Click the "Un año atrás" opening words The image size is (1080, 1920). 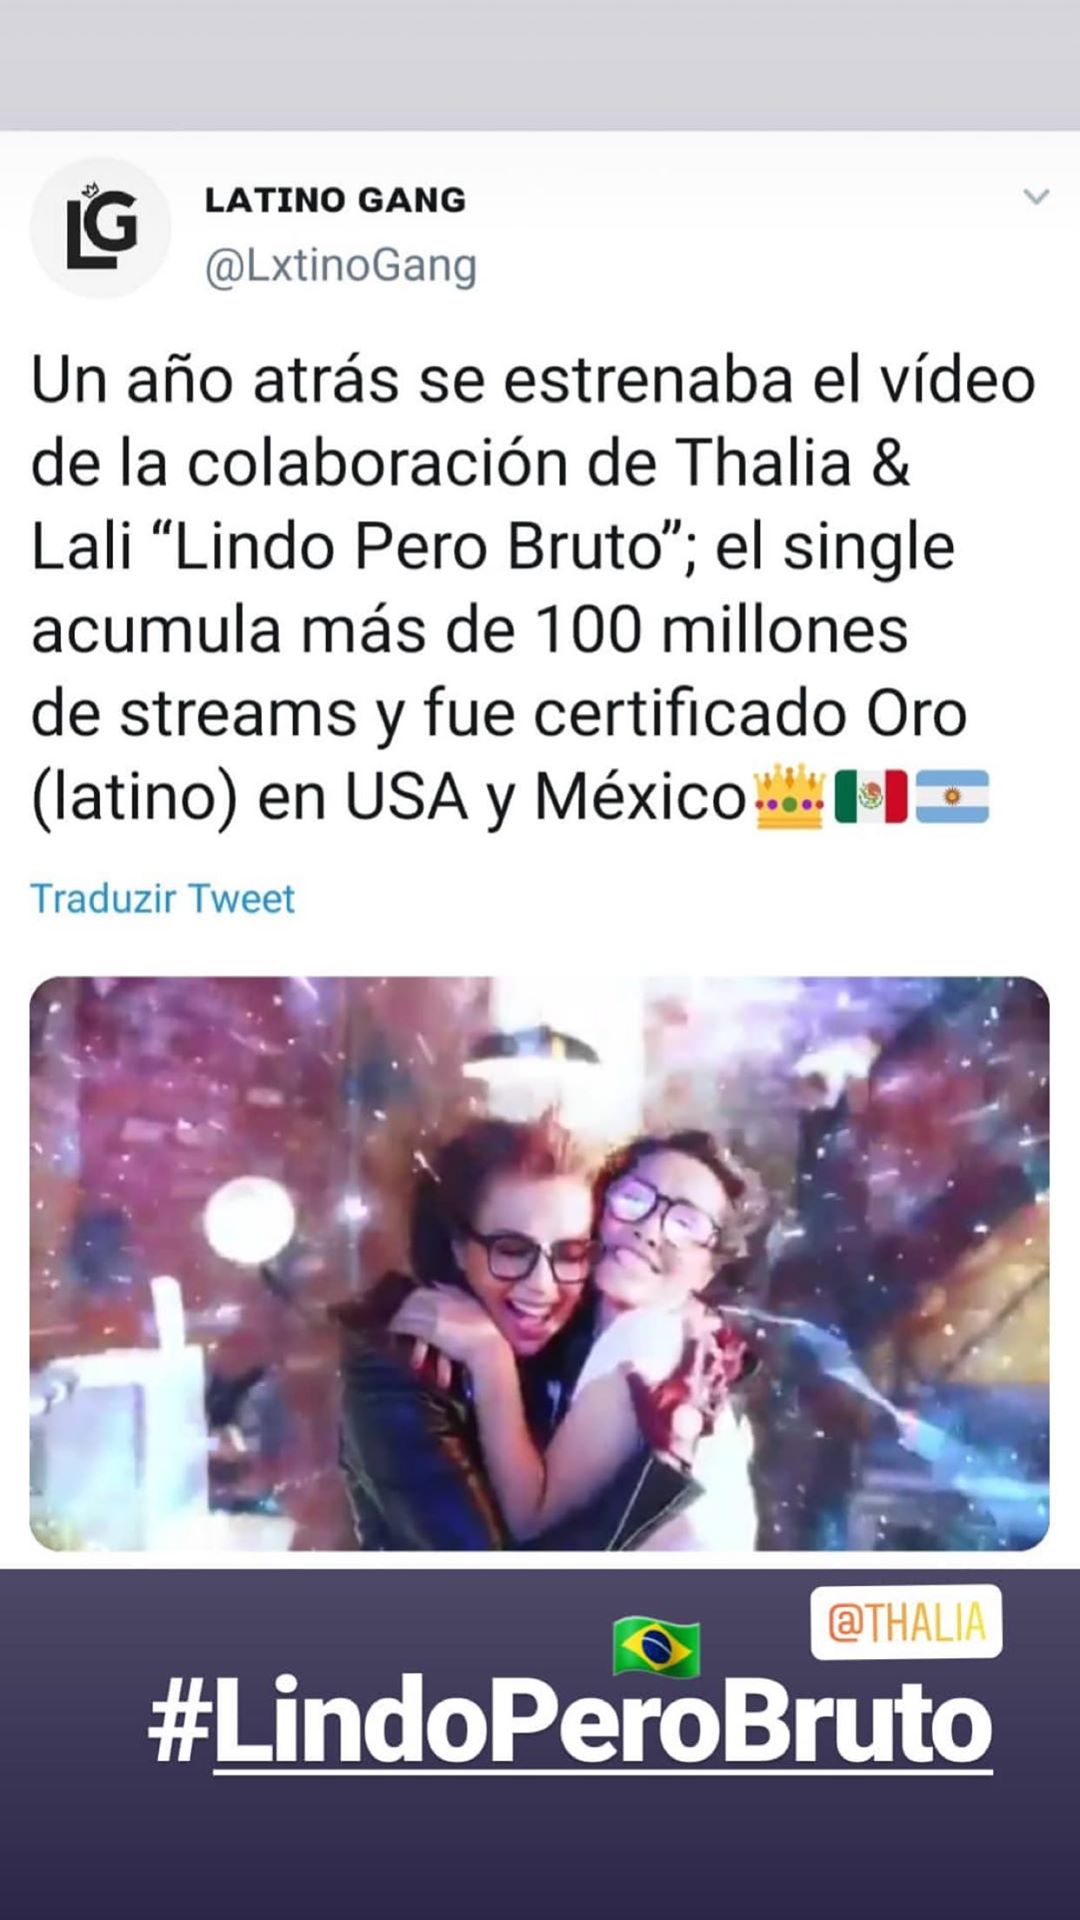pos(215,381)
